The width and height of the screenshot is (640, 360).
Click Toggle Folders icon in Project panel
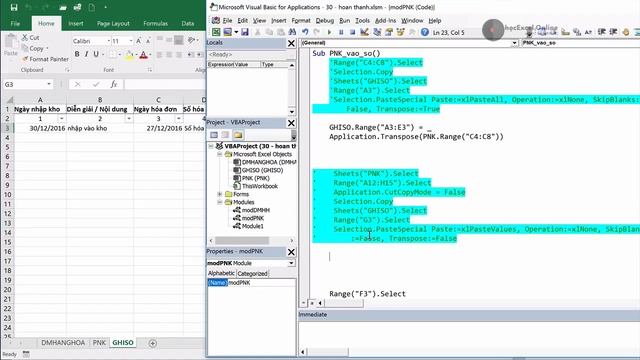point(238,135)
